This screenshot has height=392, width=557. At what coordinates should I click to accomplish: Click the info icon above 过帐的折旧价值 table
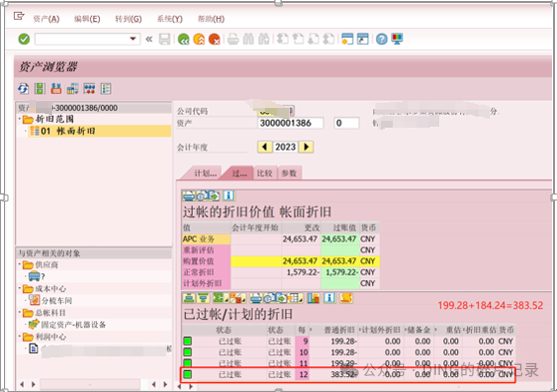228,196
